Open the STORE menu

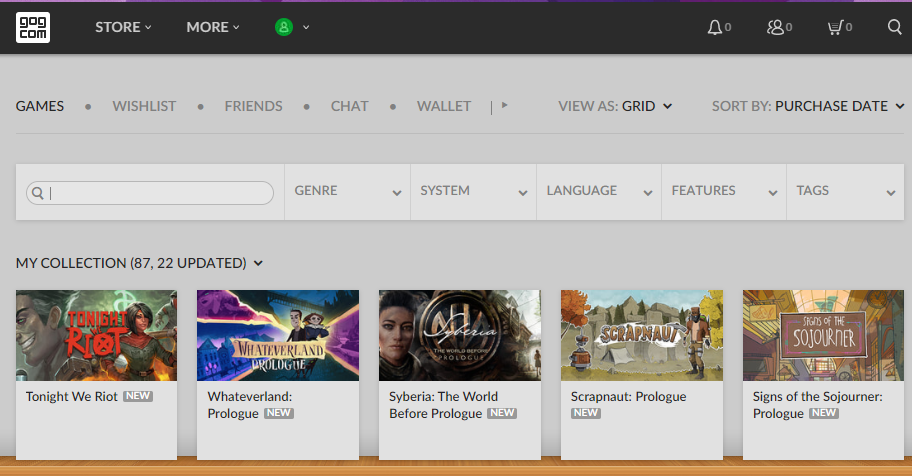tap(123, 27)
